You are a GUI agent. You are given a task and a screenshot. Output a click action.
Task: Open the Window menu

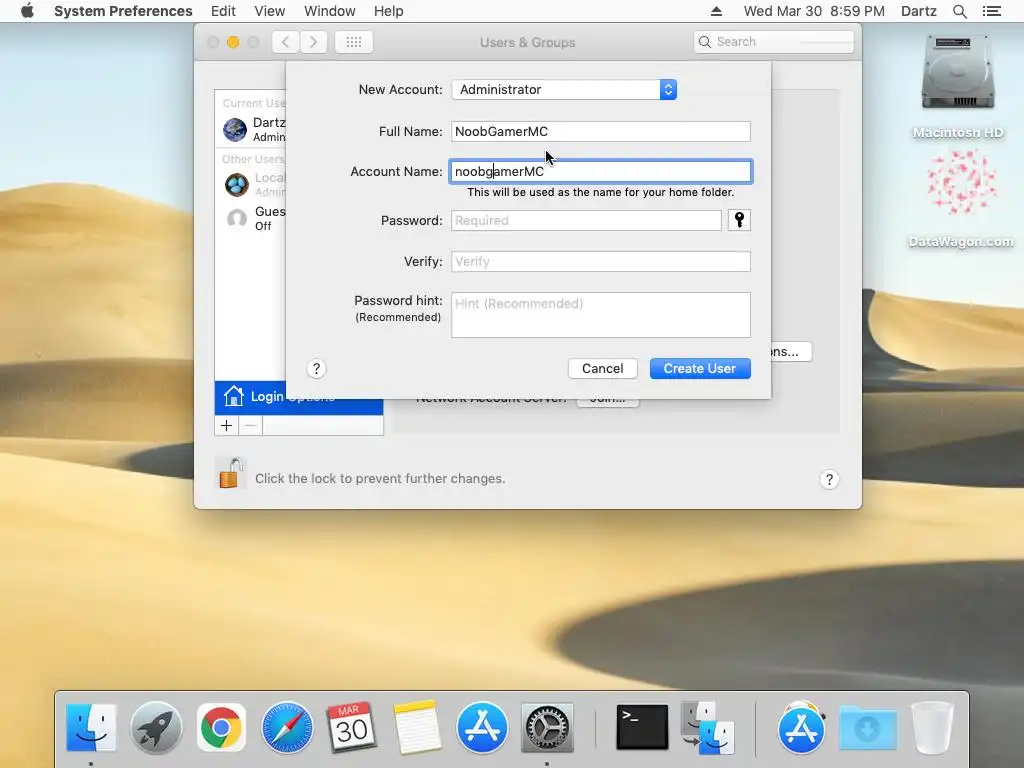(329, 11)
